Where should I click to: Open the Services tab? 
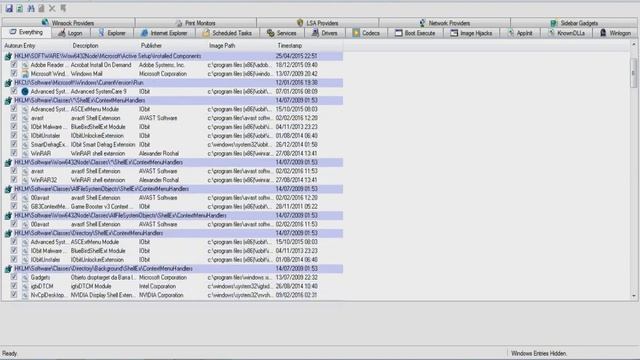coord(282,33)
